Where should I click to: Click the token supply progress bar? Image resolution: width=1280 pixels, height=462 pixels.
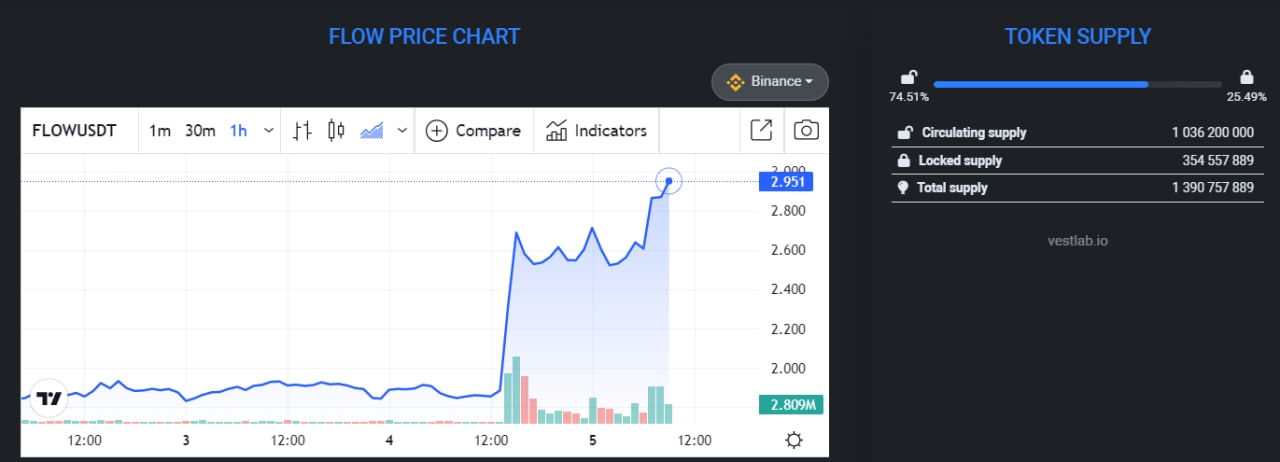pyautogui.click(x=1077, y=84)
